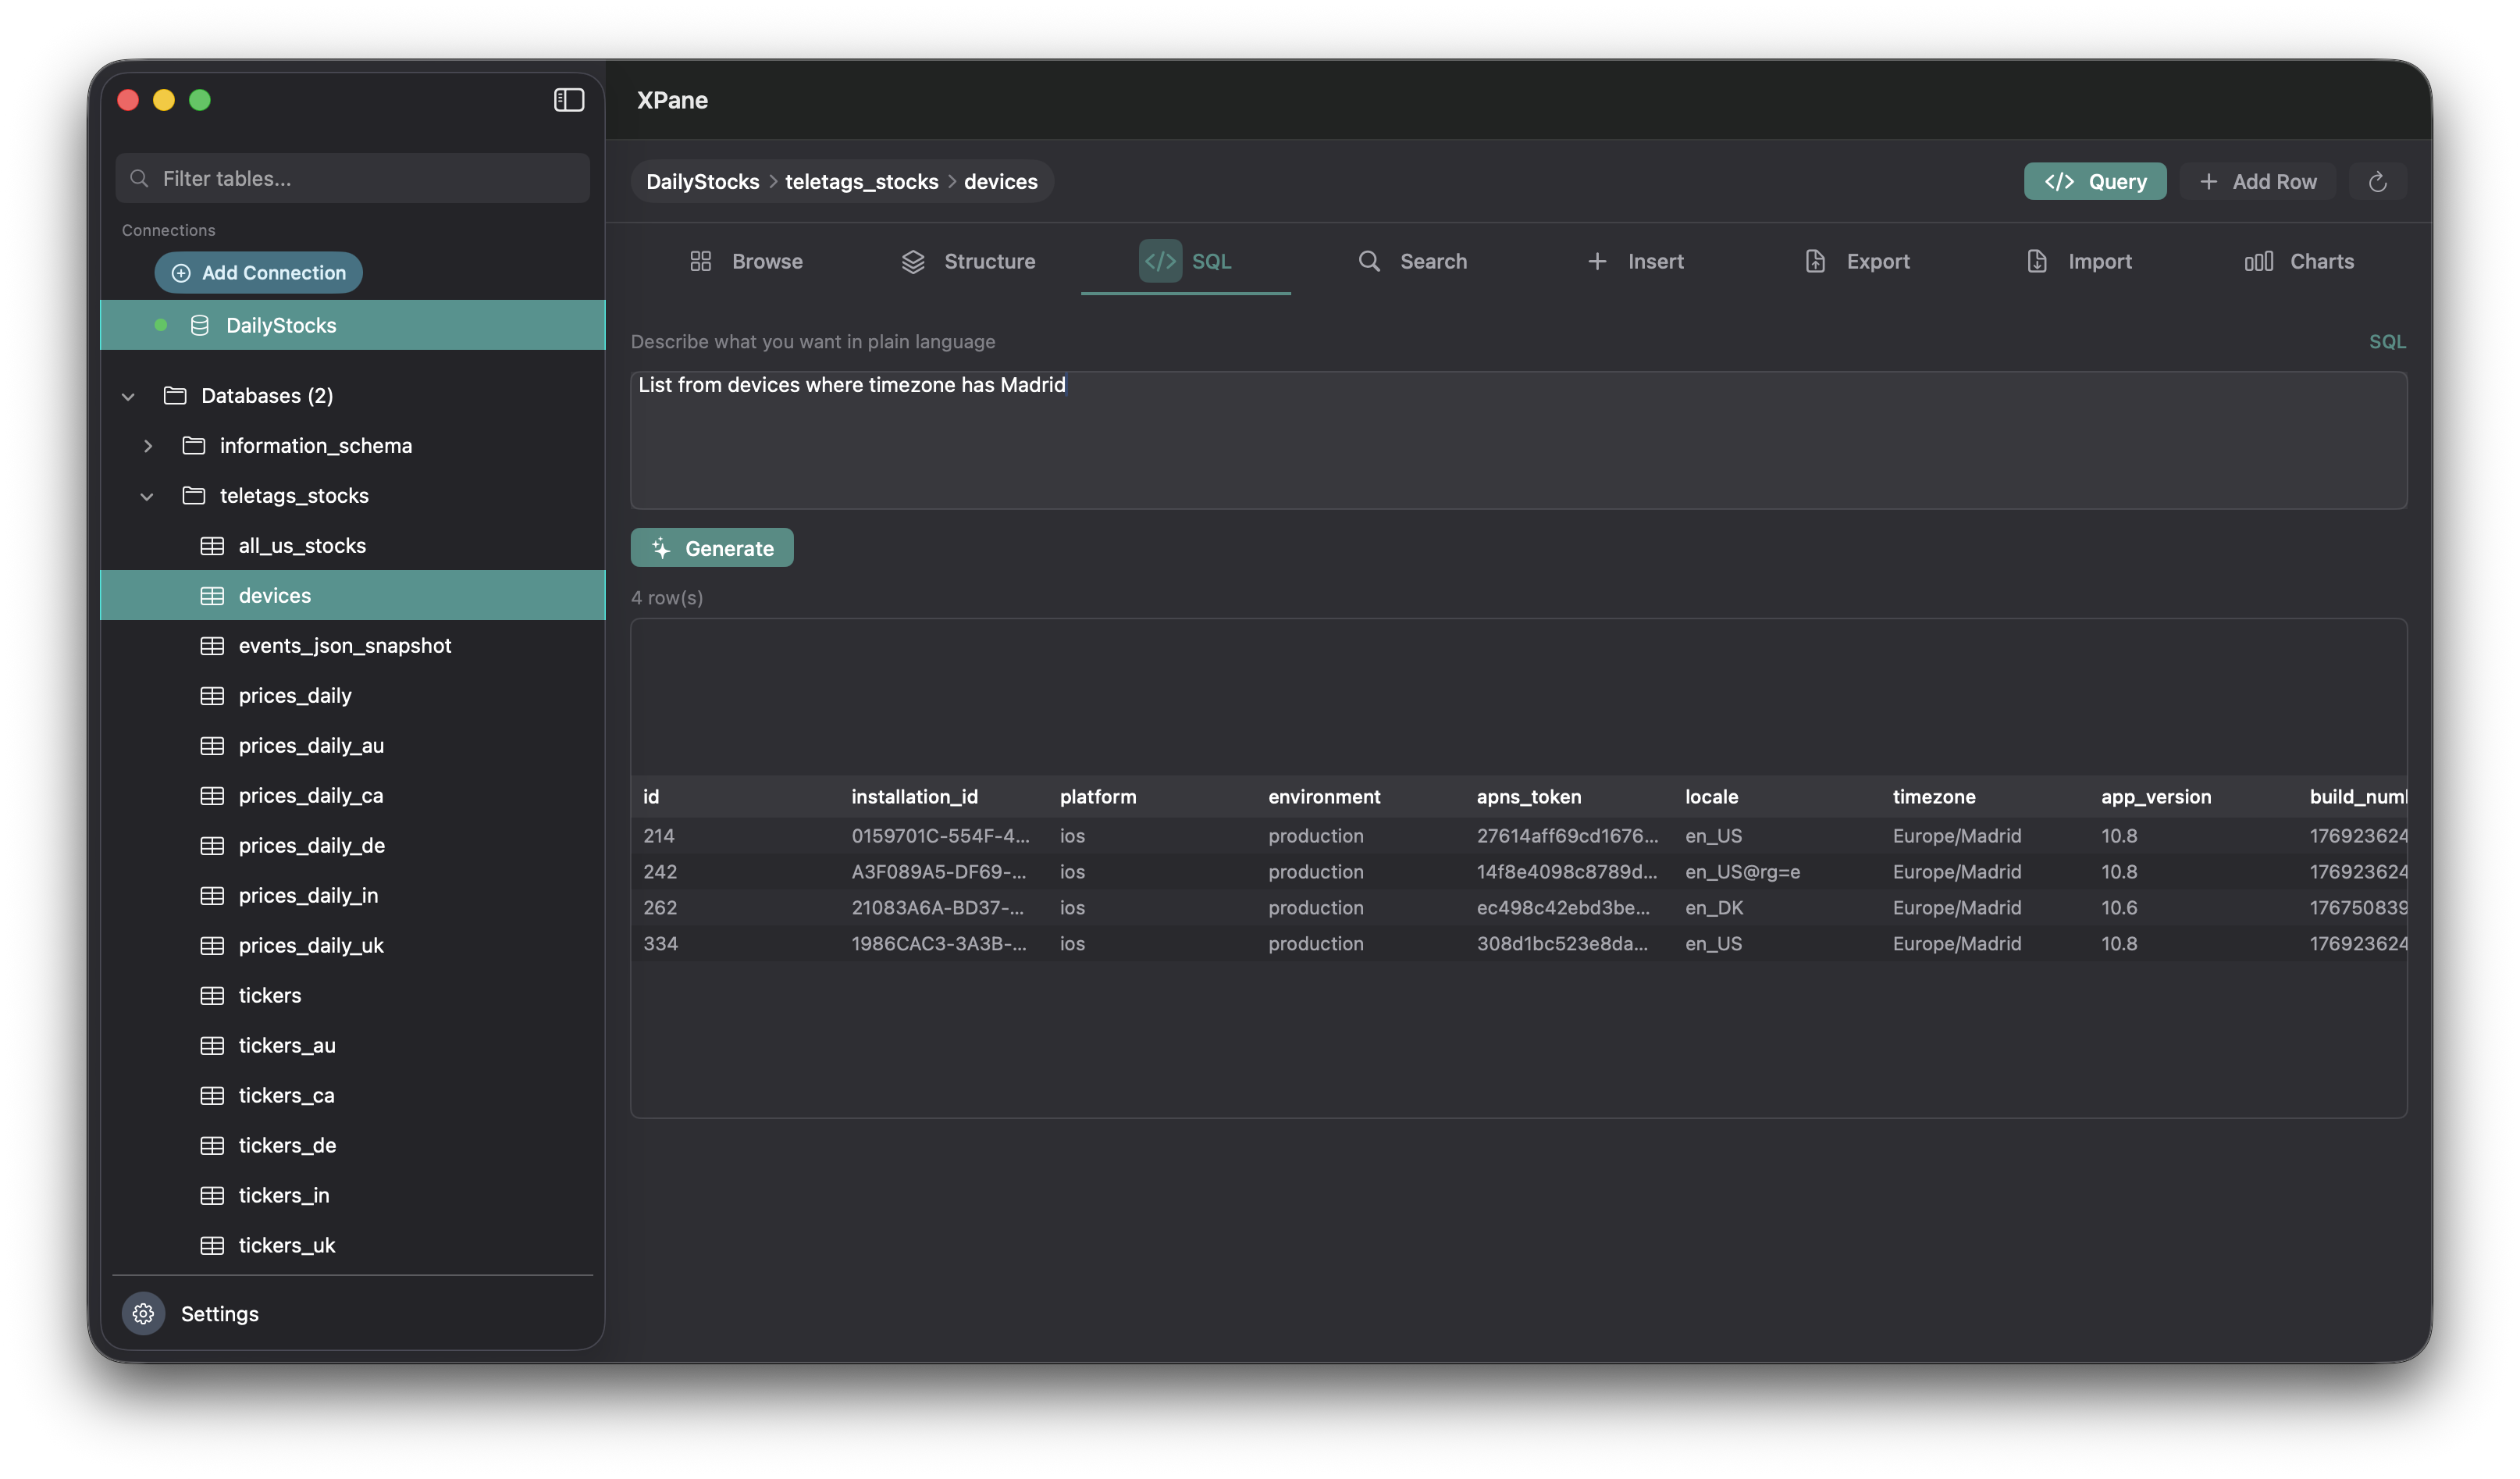
Task: Open the prices_daily_in table
Action: click(x=353, y=895)
